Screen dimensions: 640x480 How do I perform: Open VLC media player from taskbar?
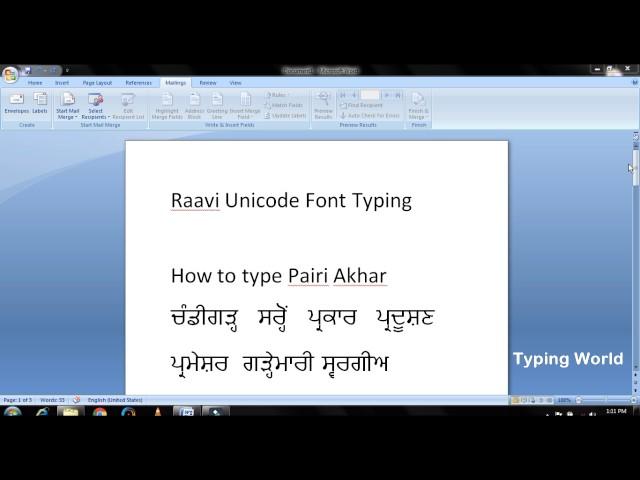tap(158, 411)
